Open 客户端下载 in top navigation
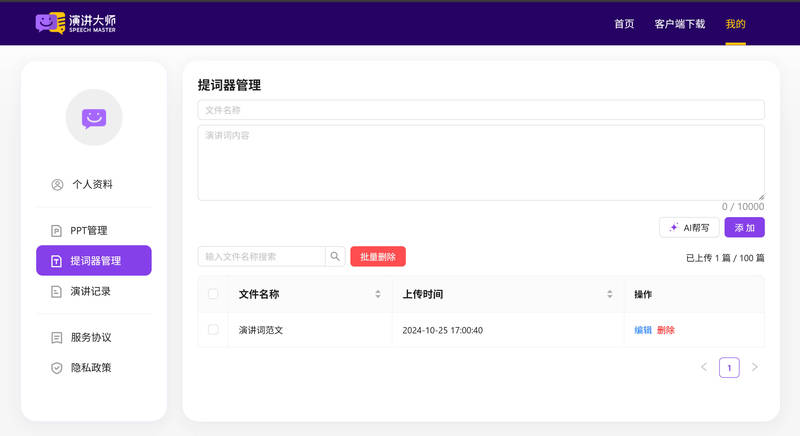800x436 pixels. 680,24
